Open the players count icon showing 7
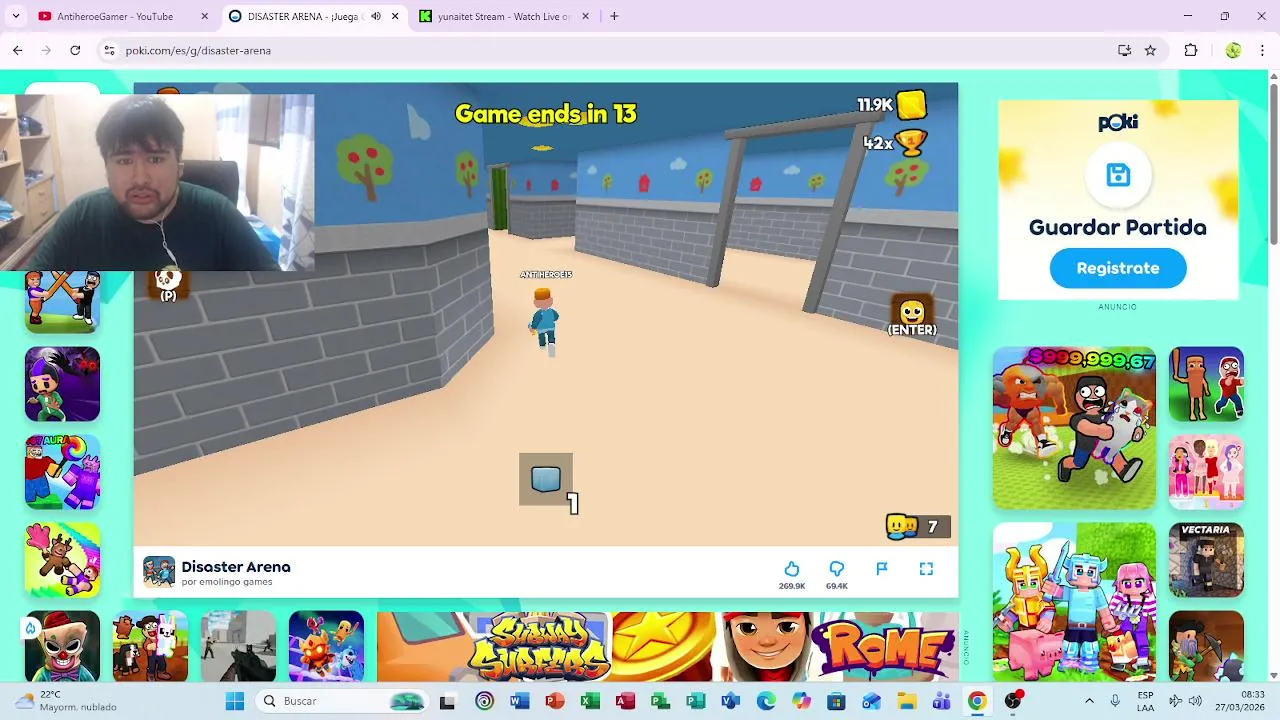 click(917, 526)
